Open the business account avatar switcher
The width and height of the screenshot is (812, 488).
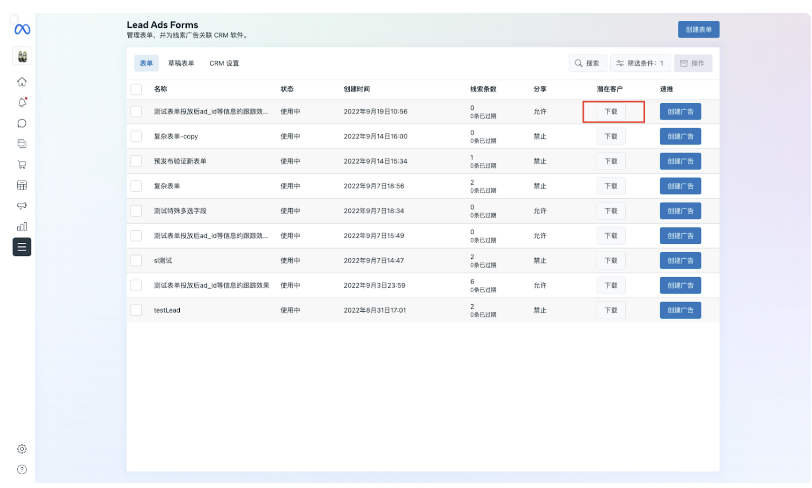tap(22, 55)
